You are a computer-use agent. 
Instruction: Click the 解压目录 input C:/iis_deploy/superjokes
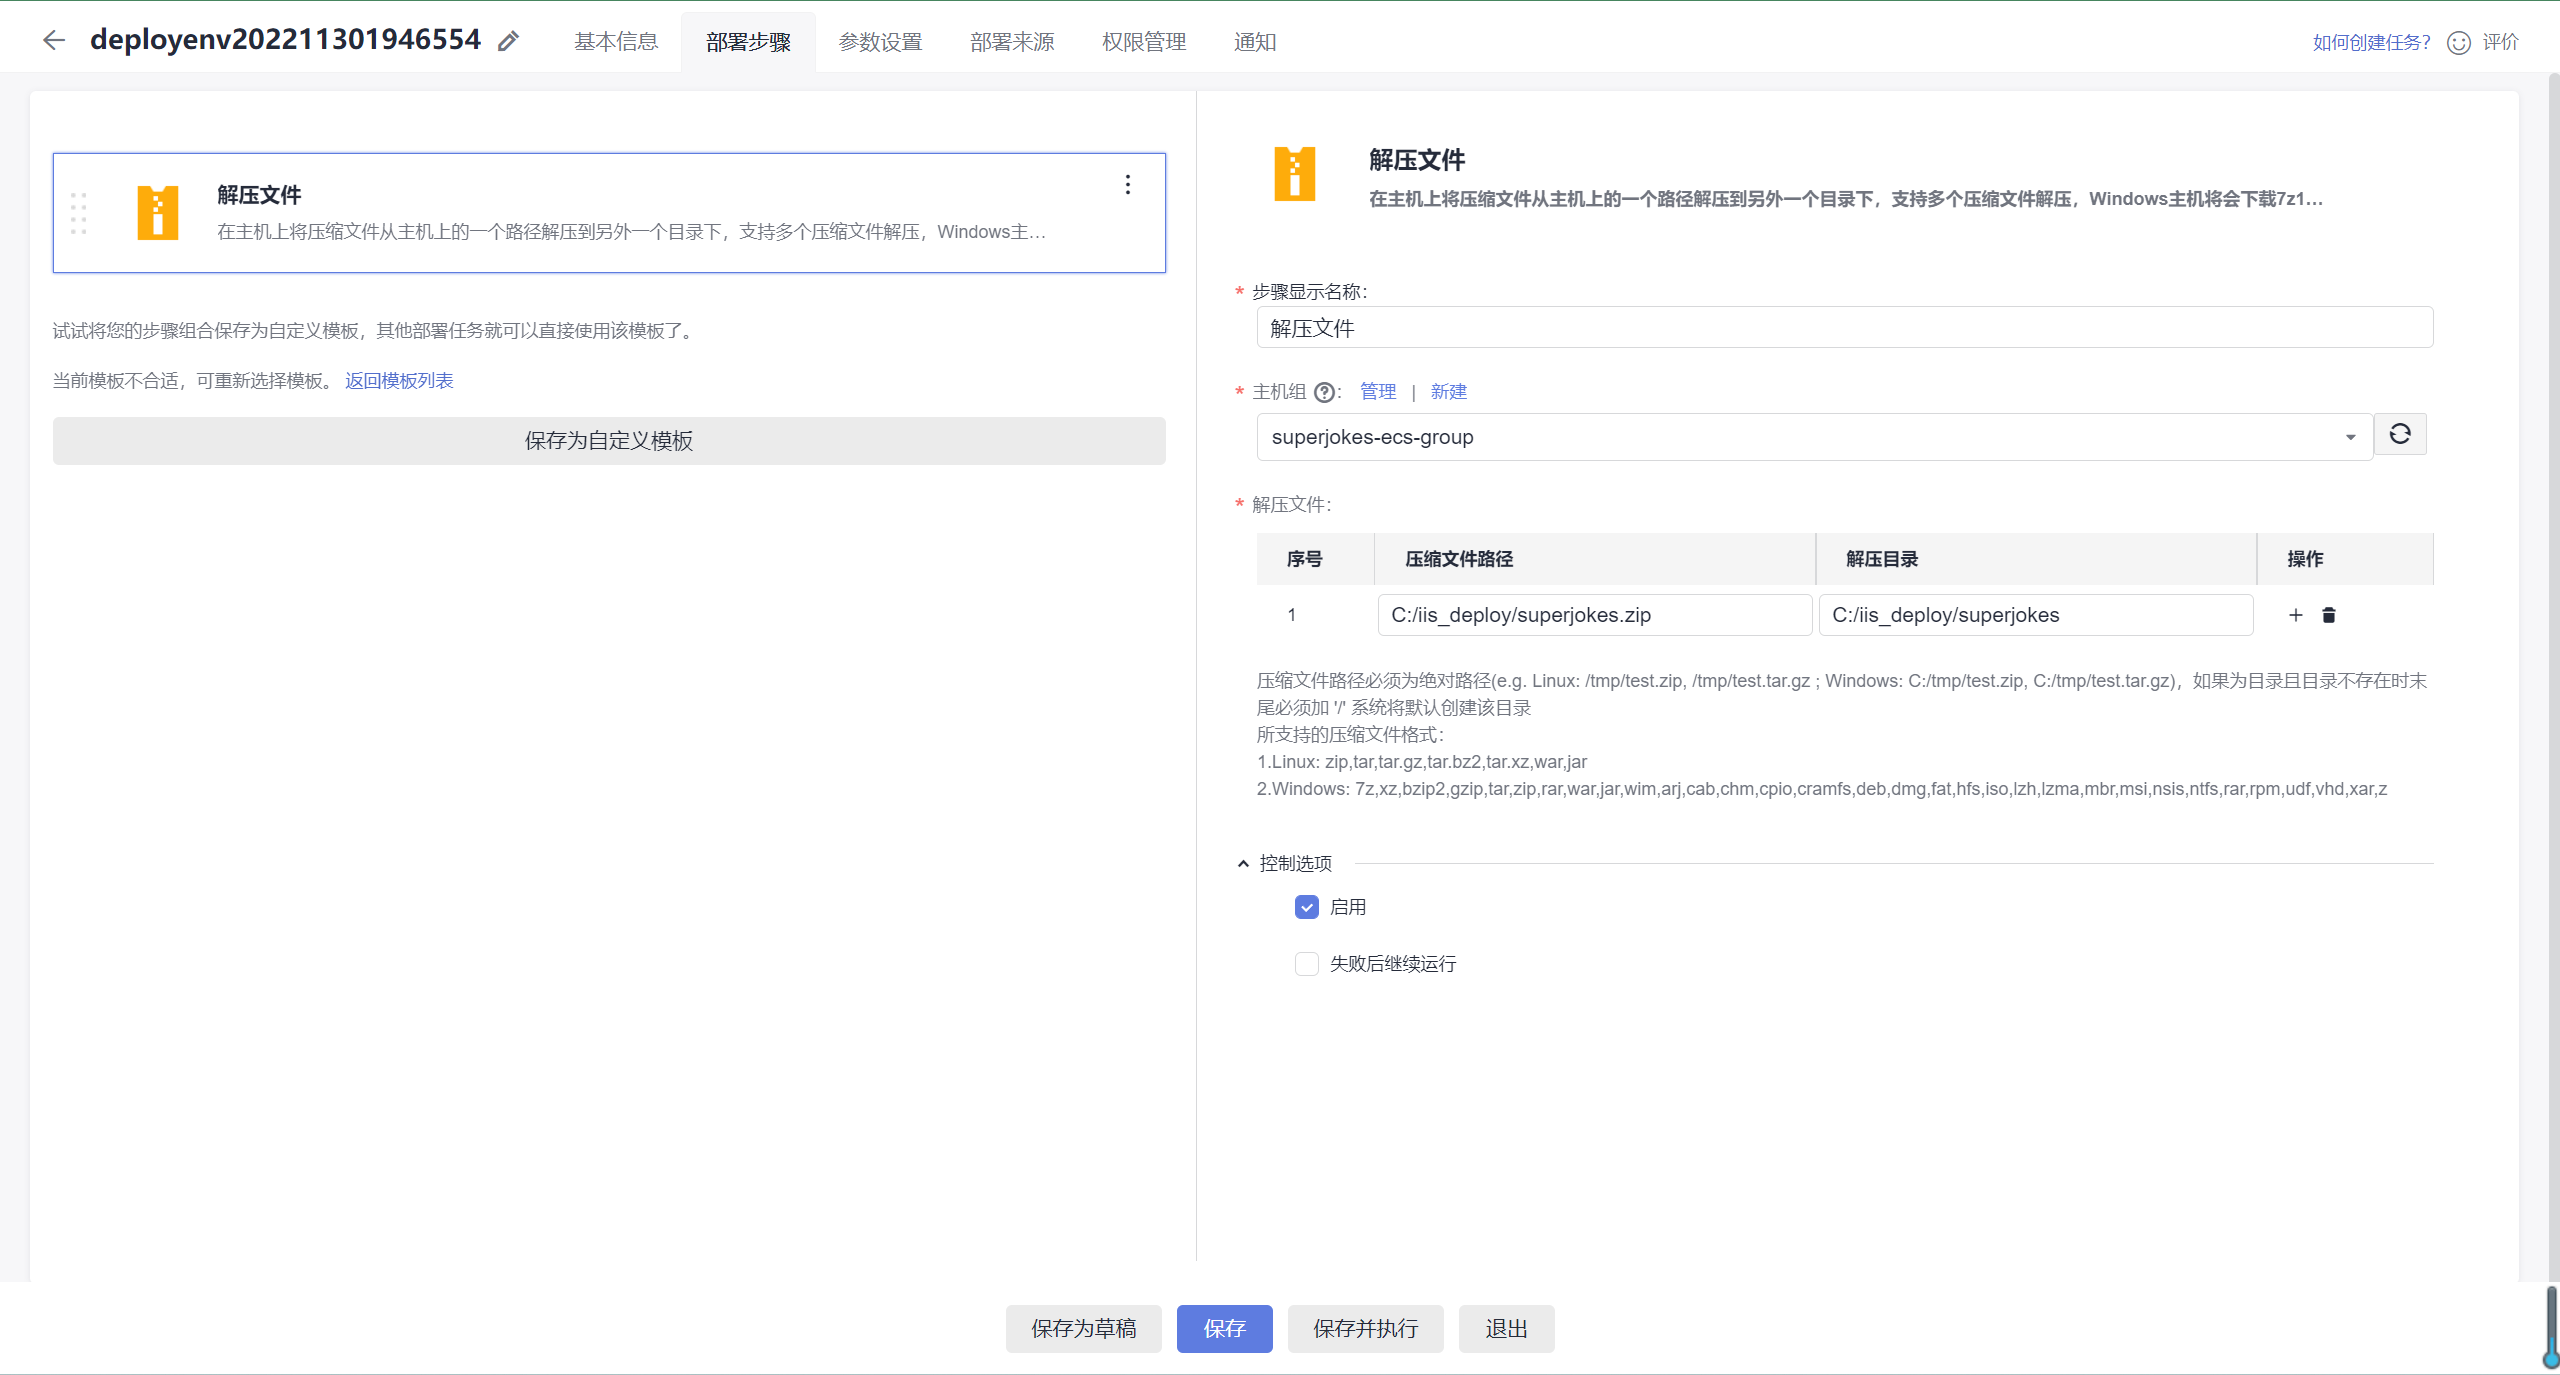coord(2035,615)
